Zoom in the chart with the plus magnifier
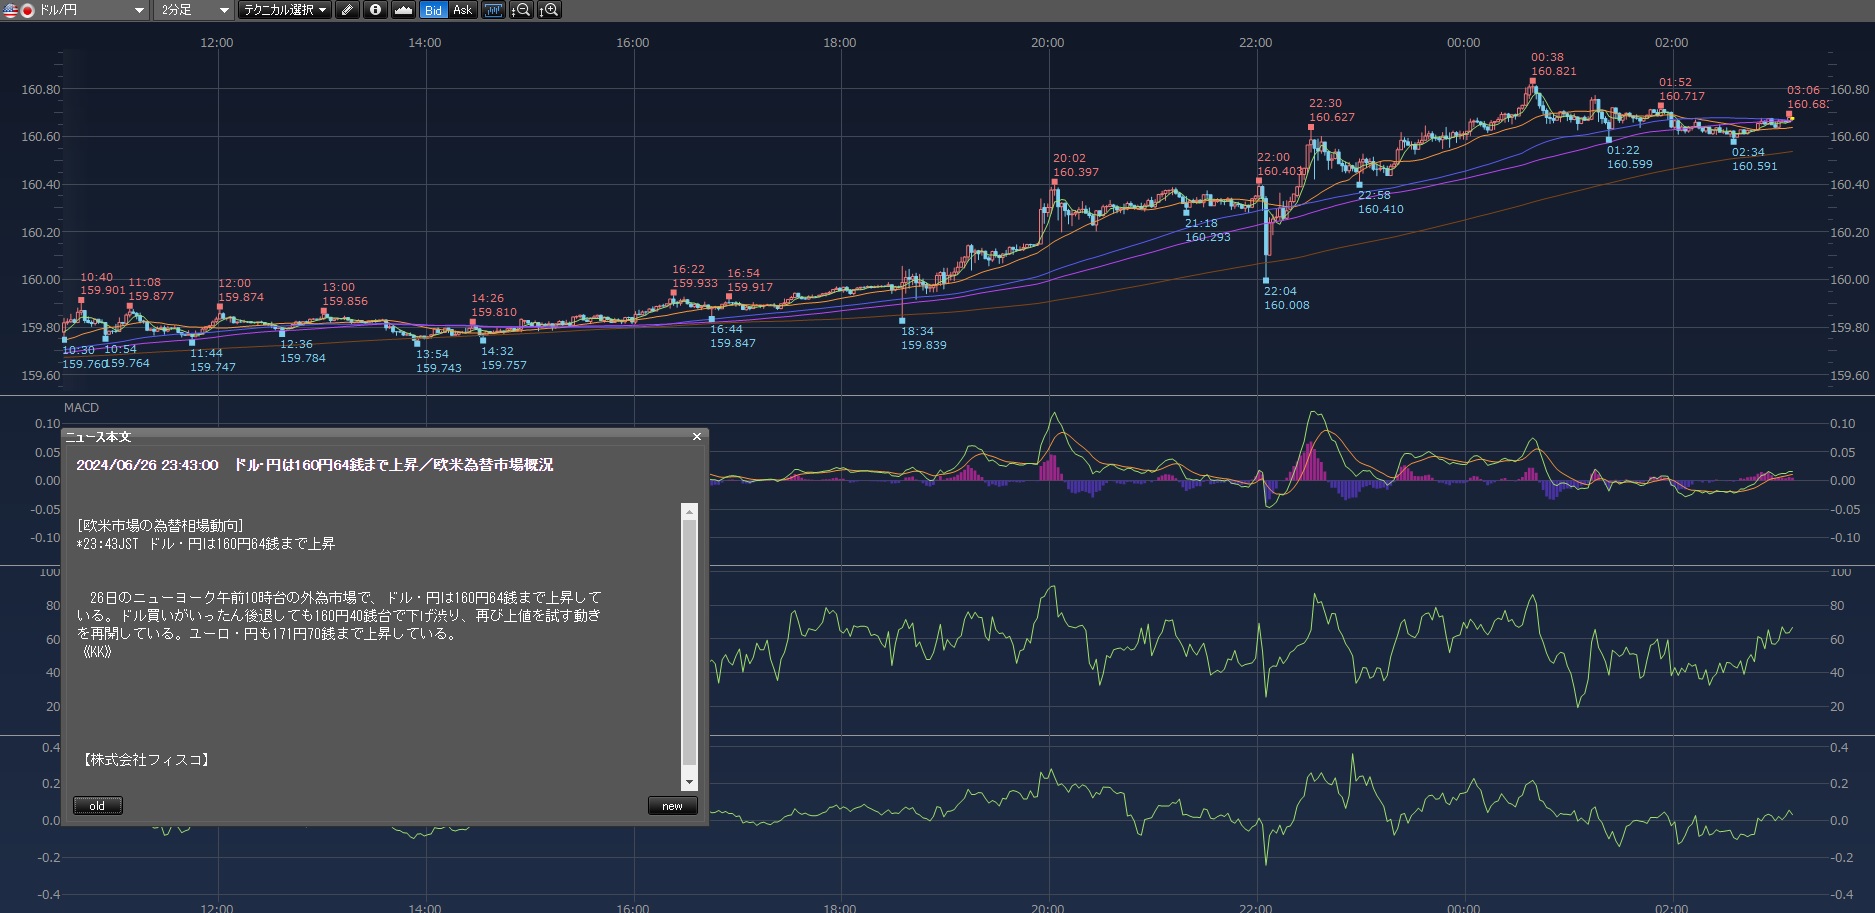Viewport: 1875px width, 913px height. (x=549, y=10)
